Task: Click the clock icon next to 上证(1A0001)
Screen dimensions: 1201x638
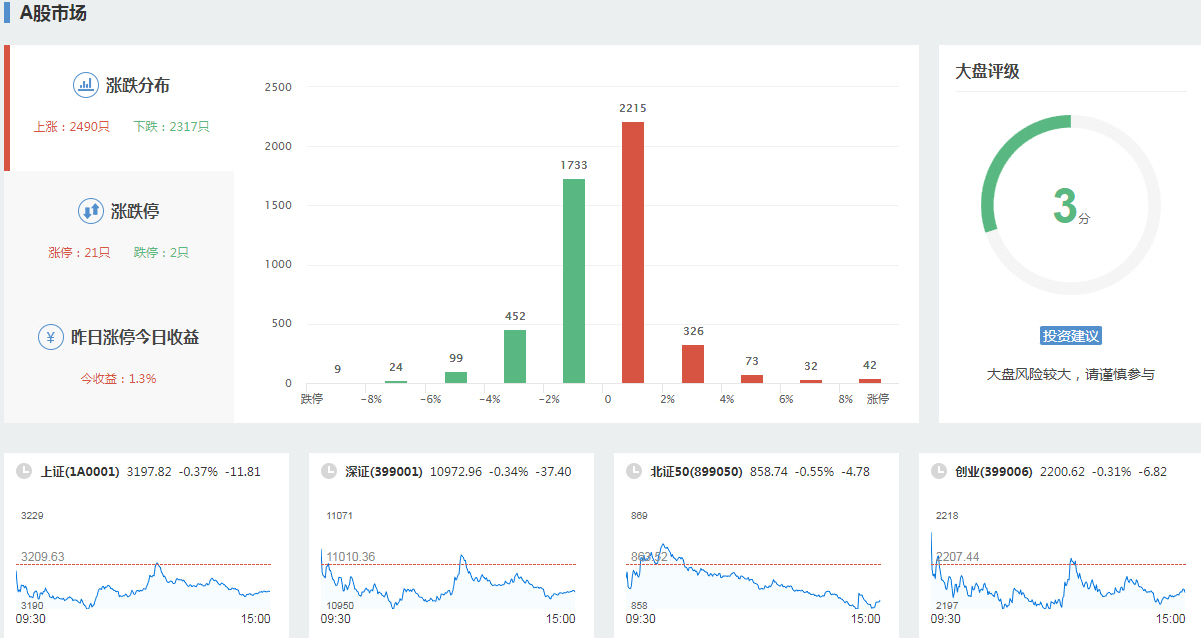Action: click(24, 471)
